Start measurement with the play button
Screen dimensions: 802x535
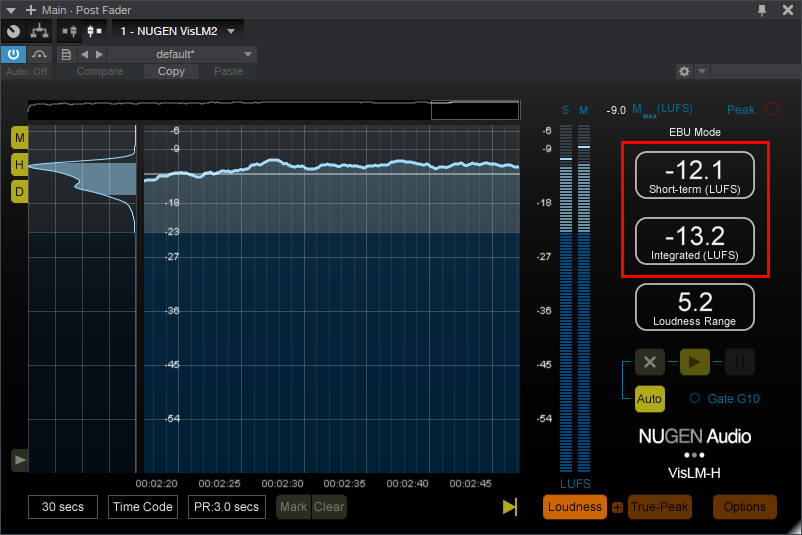coord(695,362)
